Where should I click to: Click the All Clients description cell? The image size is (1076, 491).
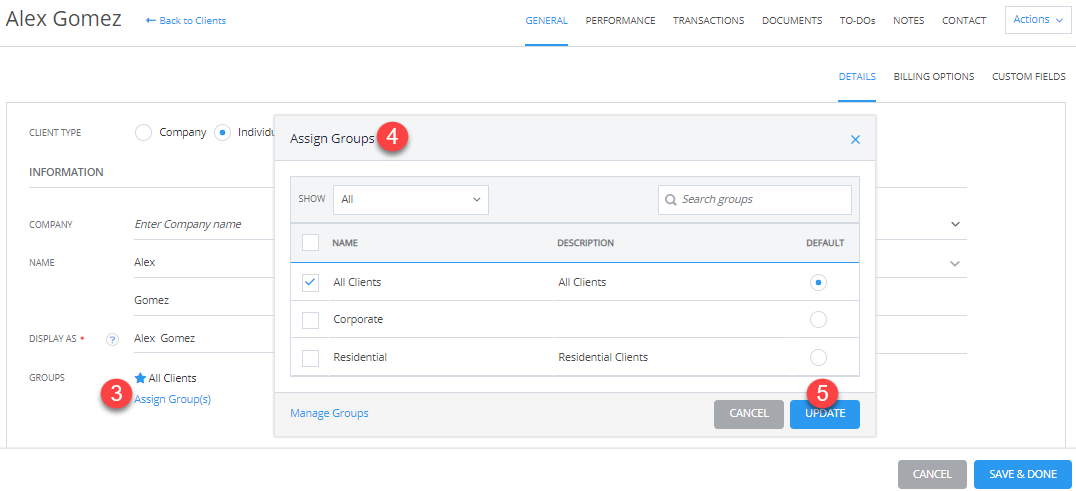(x=582, y=282)
